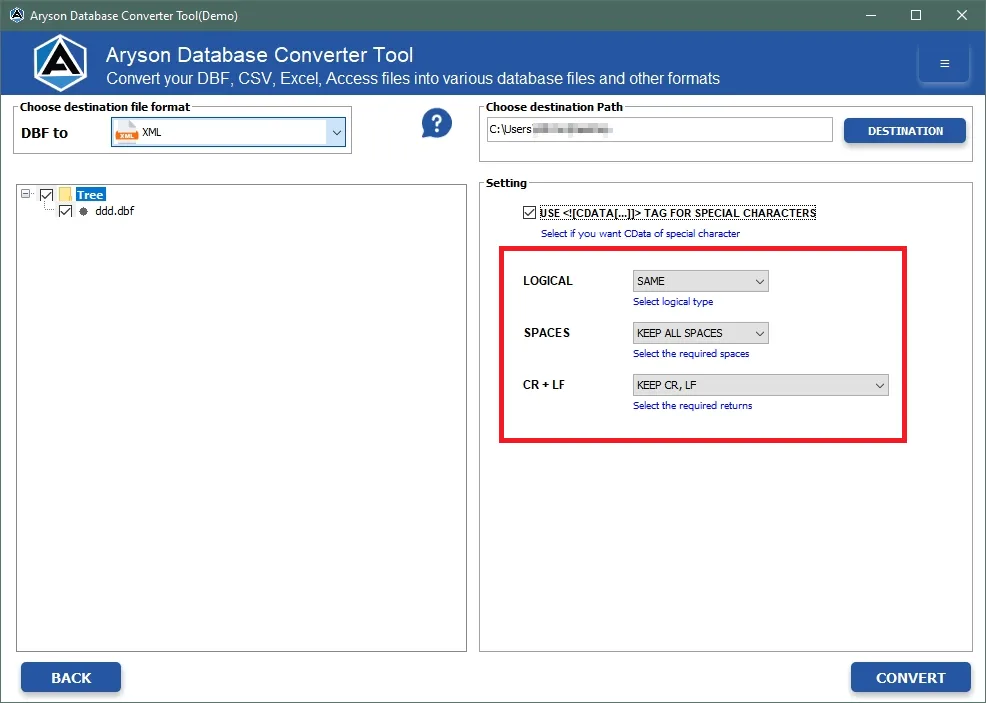
Task: Click the yellow folder icon beside Tree
Action: pos(65,195)
